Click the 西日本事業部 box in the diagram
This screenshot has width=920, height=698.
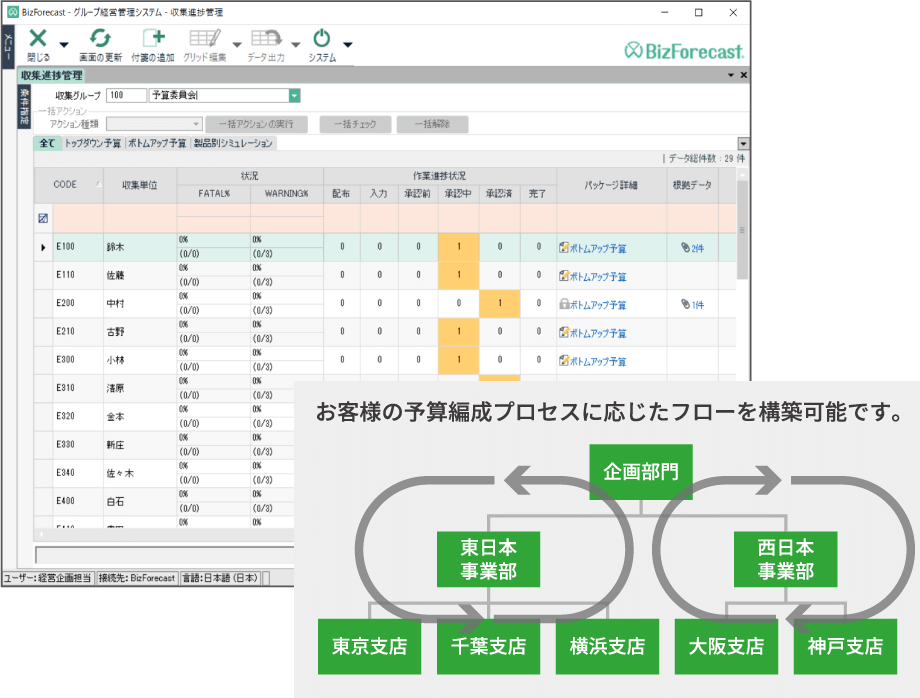(x=786, y=559)
